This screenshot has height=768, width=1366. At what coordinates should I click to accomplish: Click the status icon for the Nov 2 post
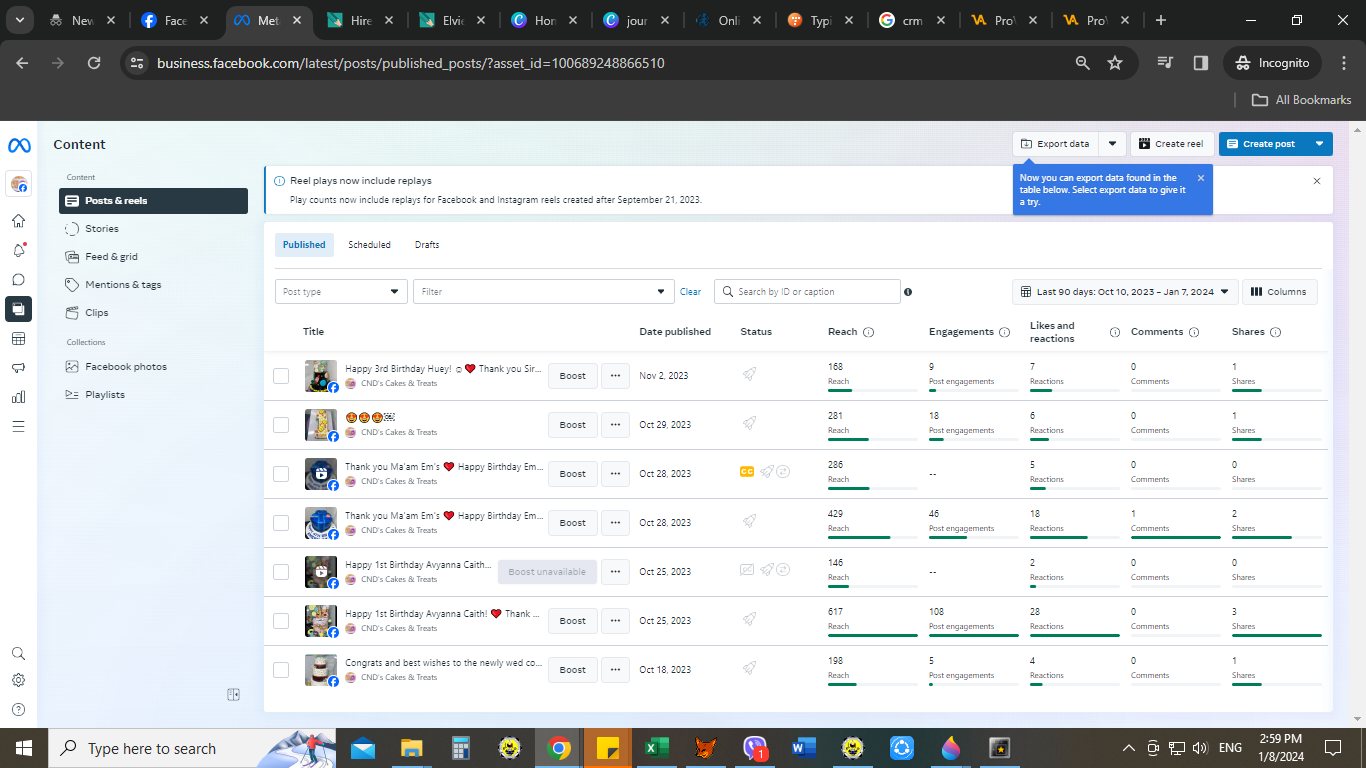749,375
